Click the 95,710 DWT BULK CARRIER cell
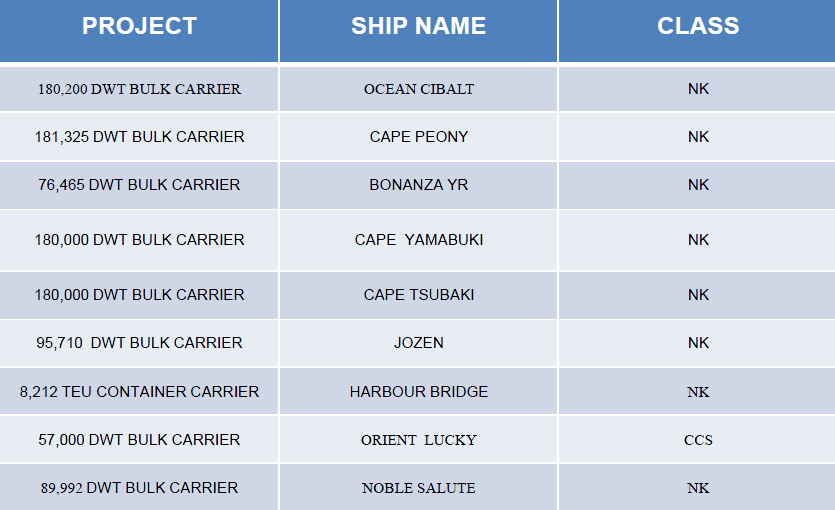 pyautogui.click(x=139, y=343)
